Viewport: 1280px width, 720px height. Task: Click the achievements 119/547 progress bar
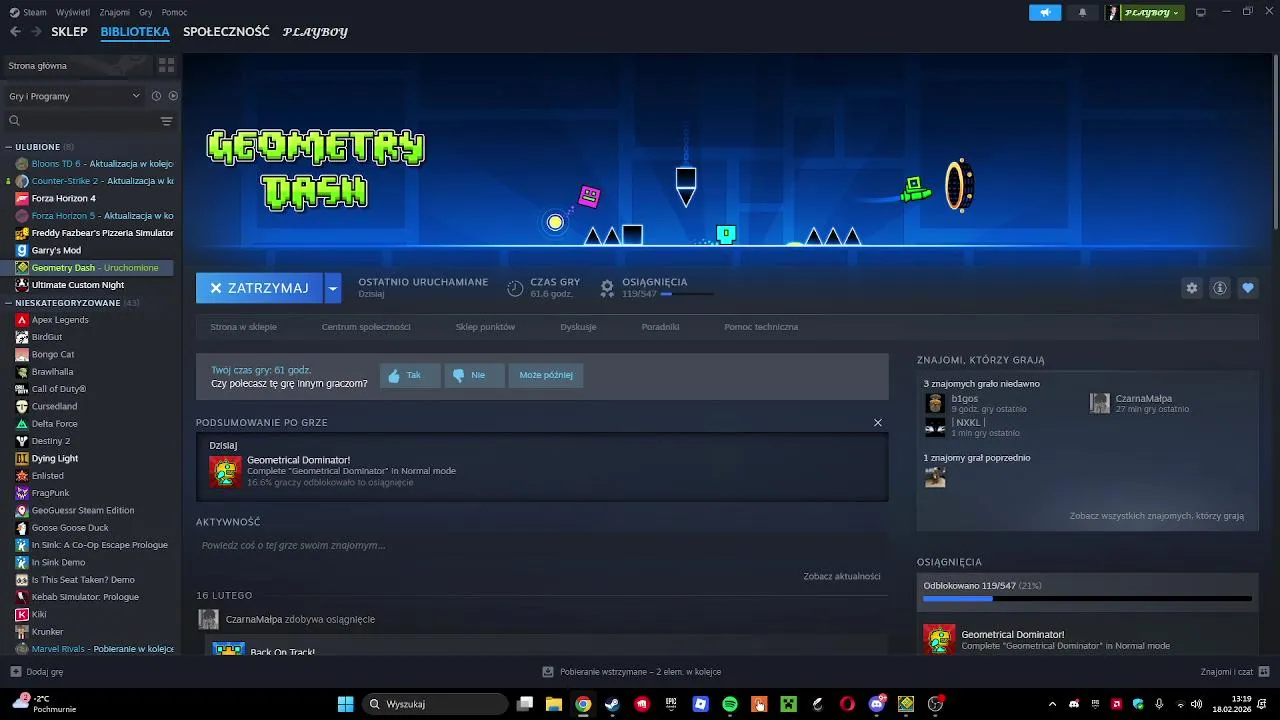click(x=1087, y=599)
